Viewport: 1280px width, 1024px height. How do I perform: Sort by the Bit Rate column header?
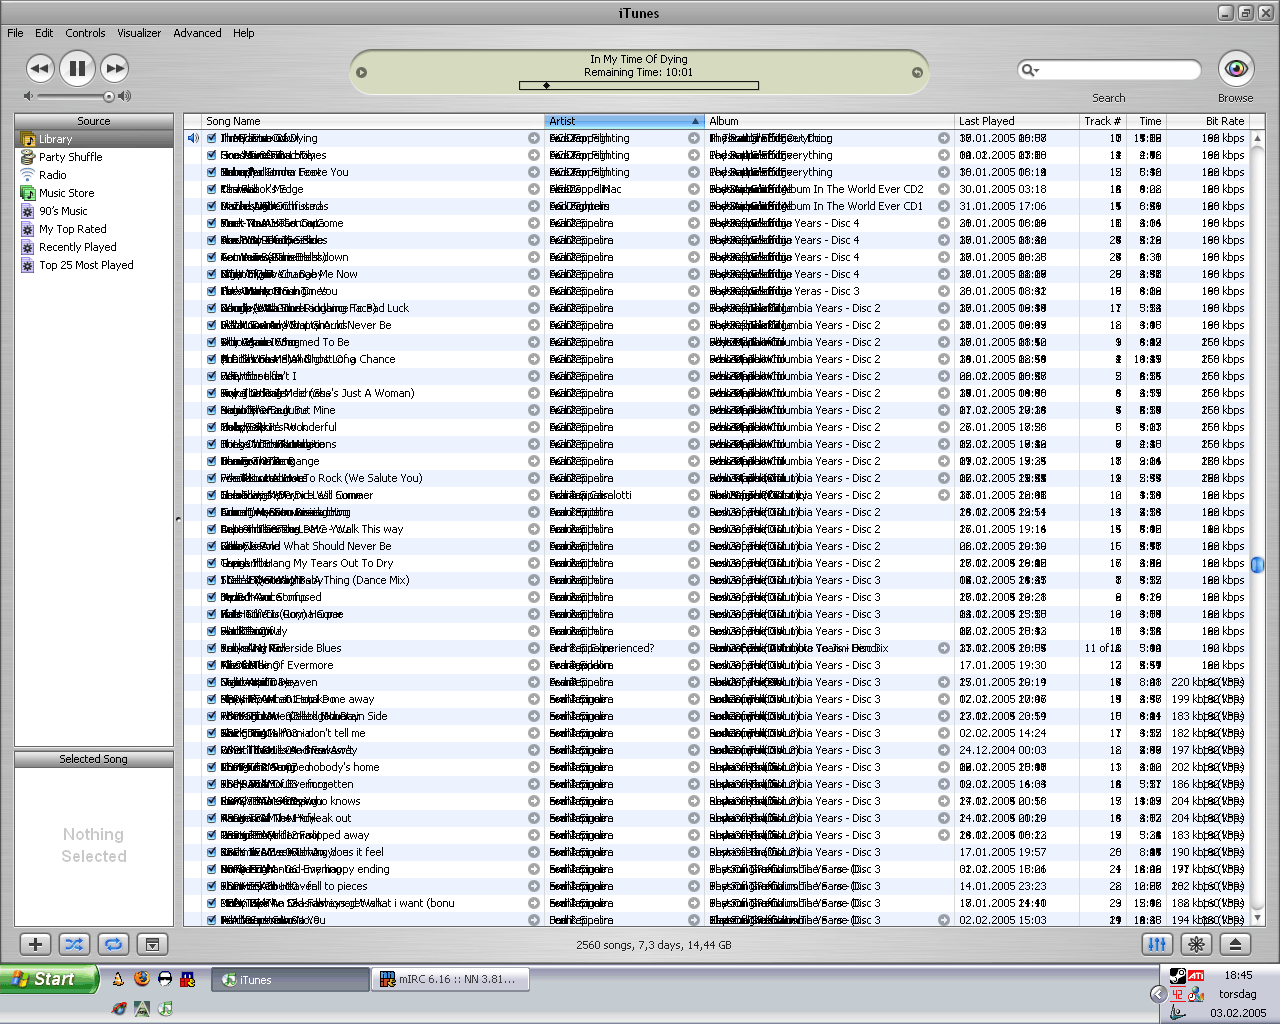pyautogui.click(x=1208, y=121)
